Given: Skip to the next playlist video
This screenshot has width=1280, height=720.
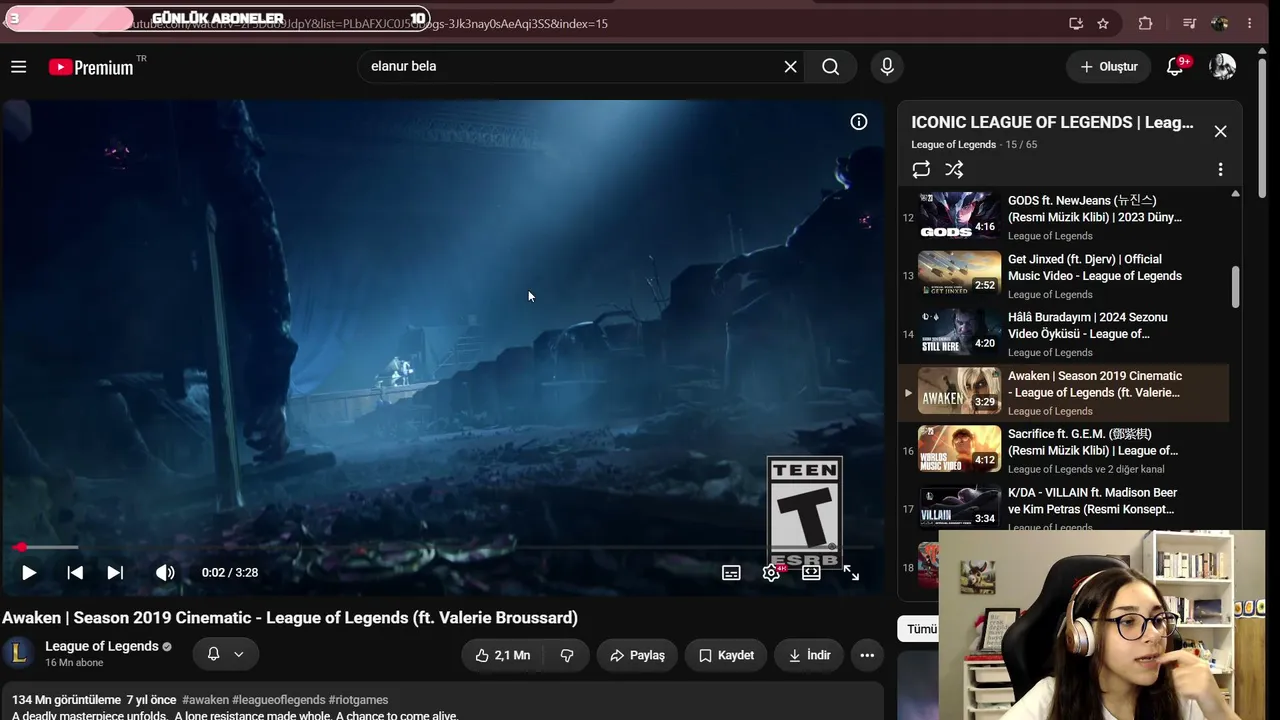Looking at the screenshot, I should 115,573.
